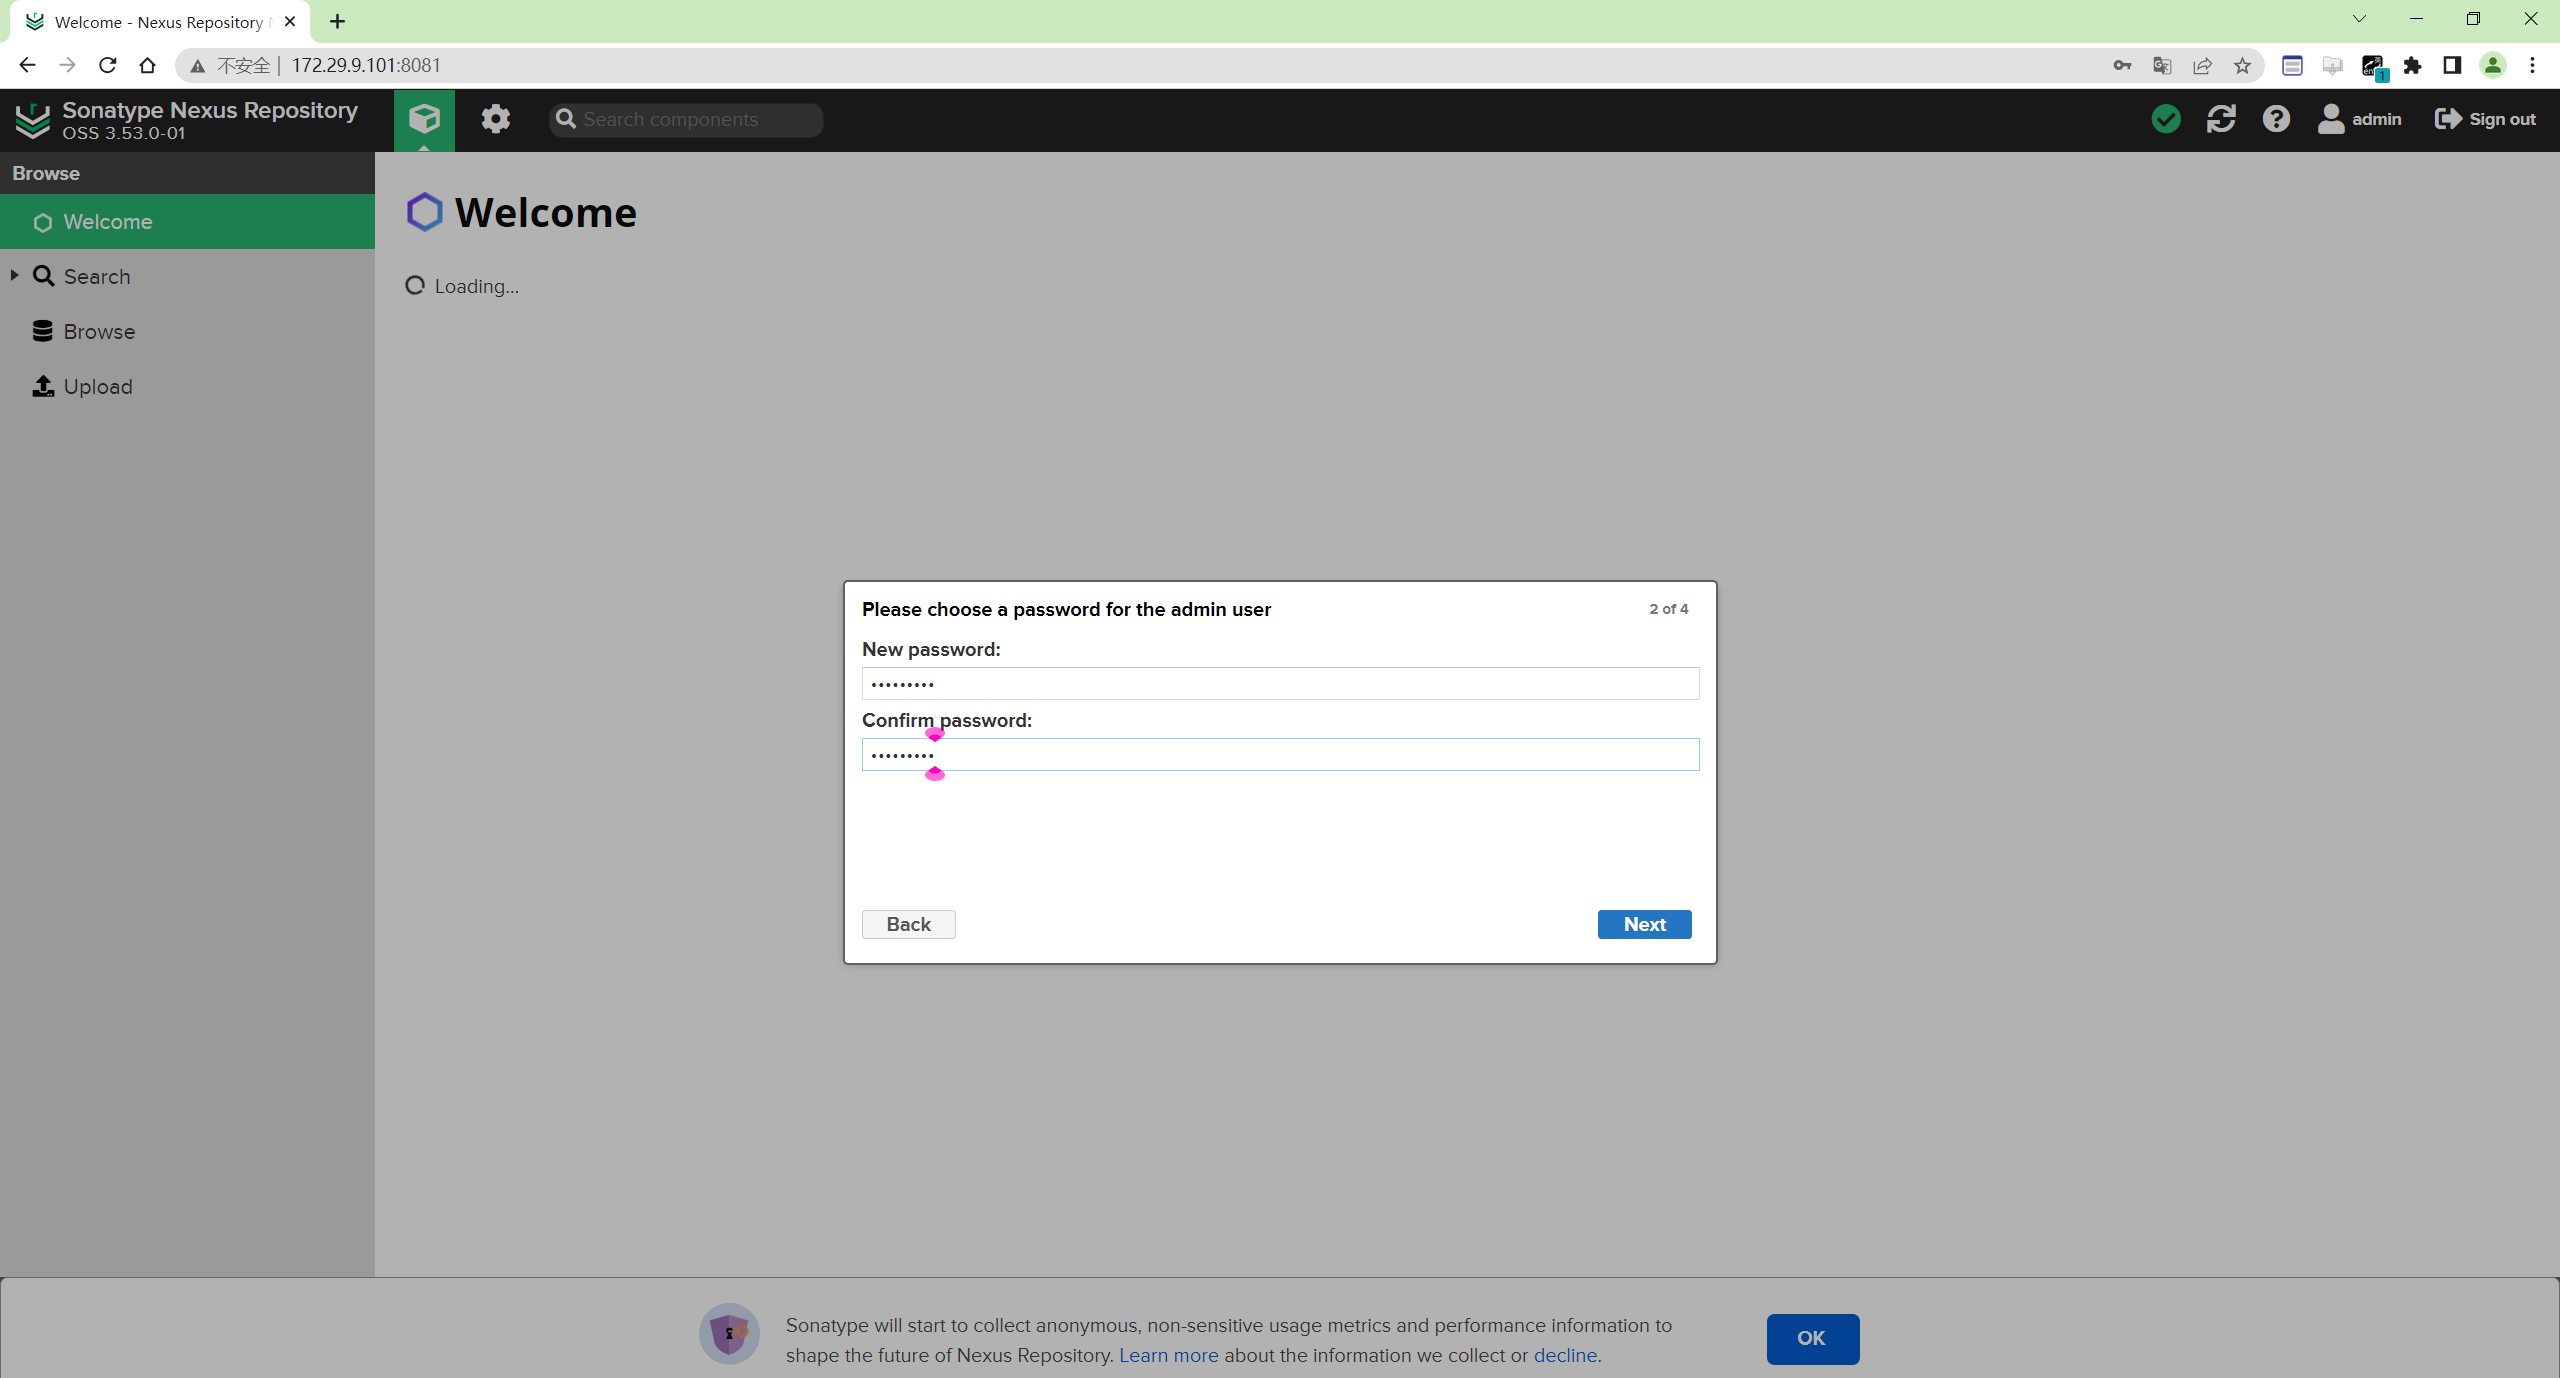The height and width of the screenshot is (1378, 2560).
Task: Click the Welcome menu item in sidebar
Action: click(107, 222)
